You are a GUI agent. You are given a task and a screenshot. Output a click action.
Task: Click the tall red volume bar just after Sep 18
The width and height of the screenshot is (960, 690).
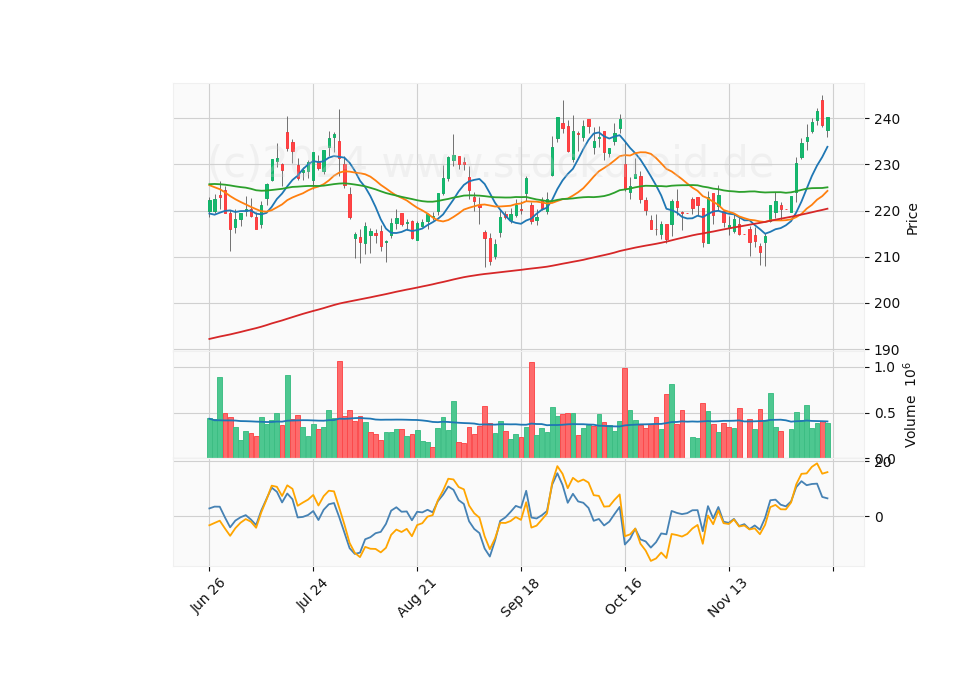coord(532,410)
